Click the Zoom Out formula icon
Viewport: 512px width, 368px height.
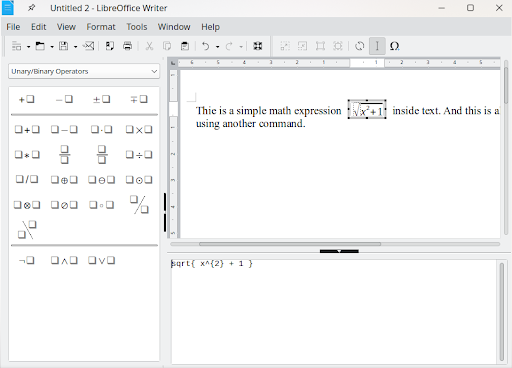click(302, 46)
